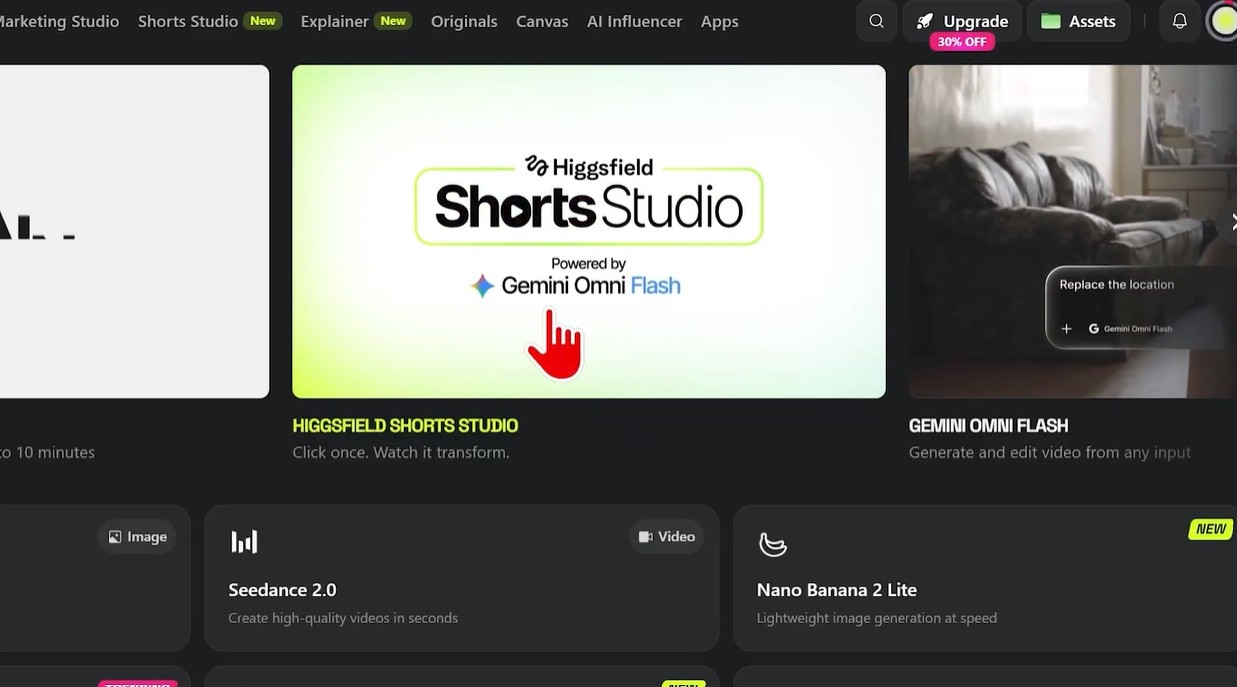Click the Nano Banana 2 Lite banana icon
The image size is (1237, 687).
(x=772, y=544)
